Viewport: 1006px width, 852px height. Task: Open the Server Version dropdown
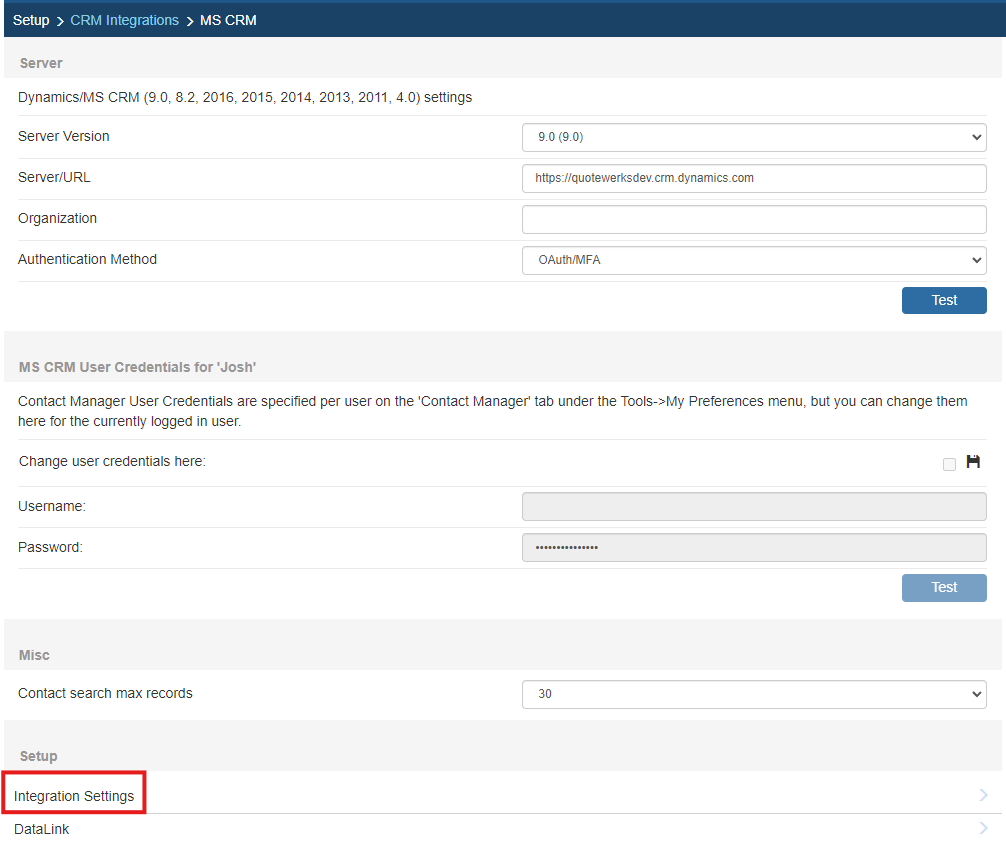[754, 137]
